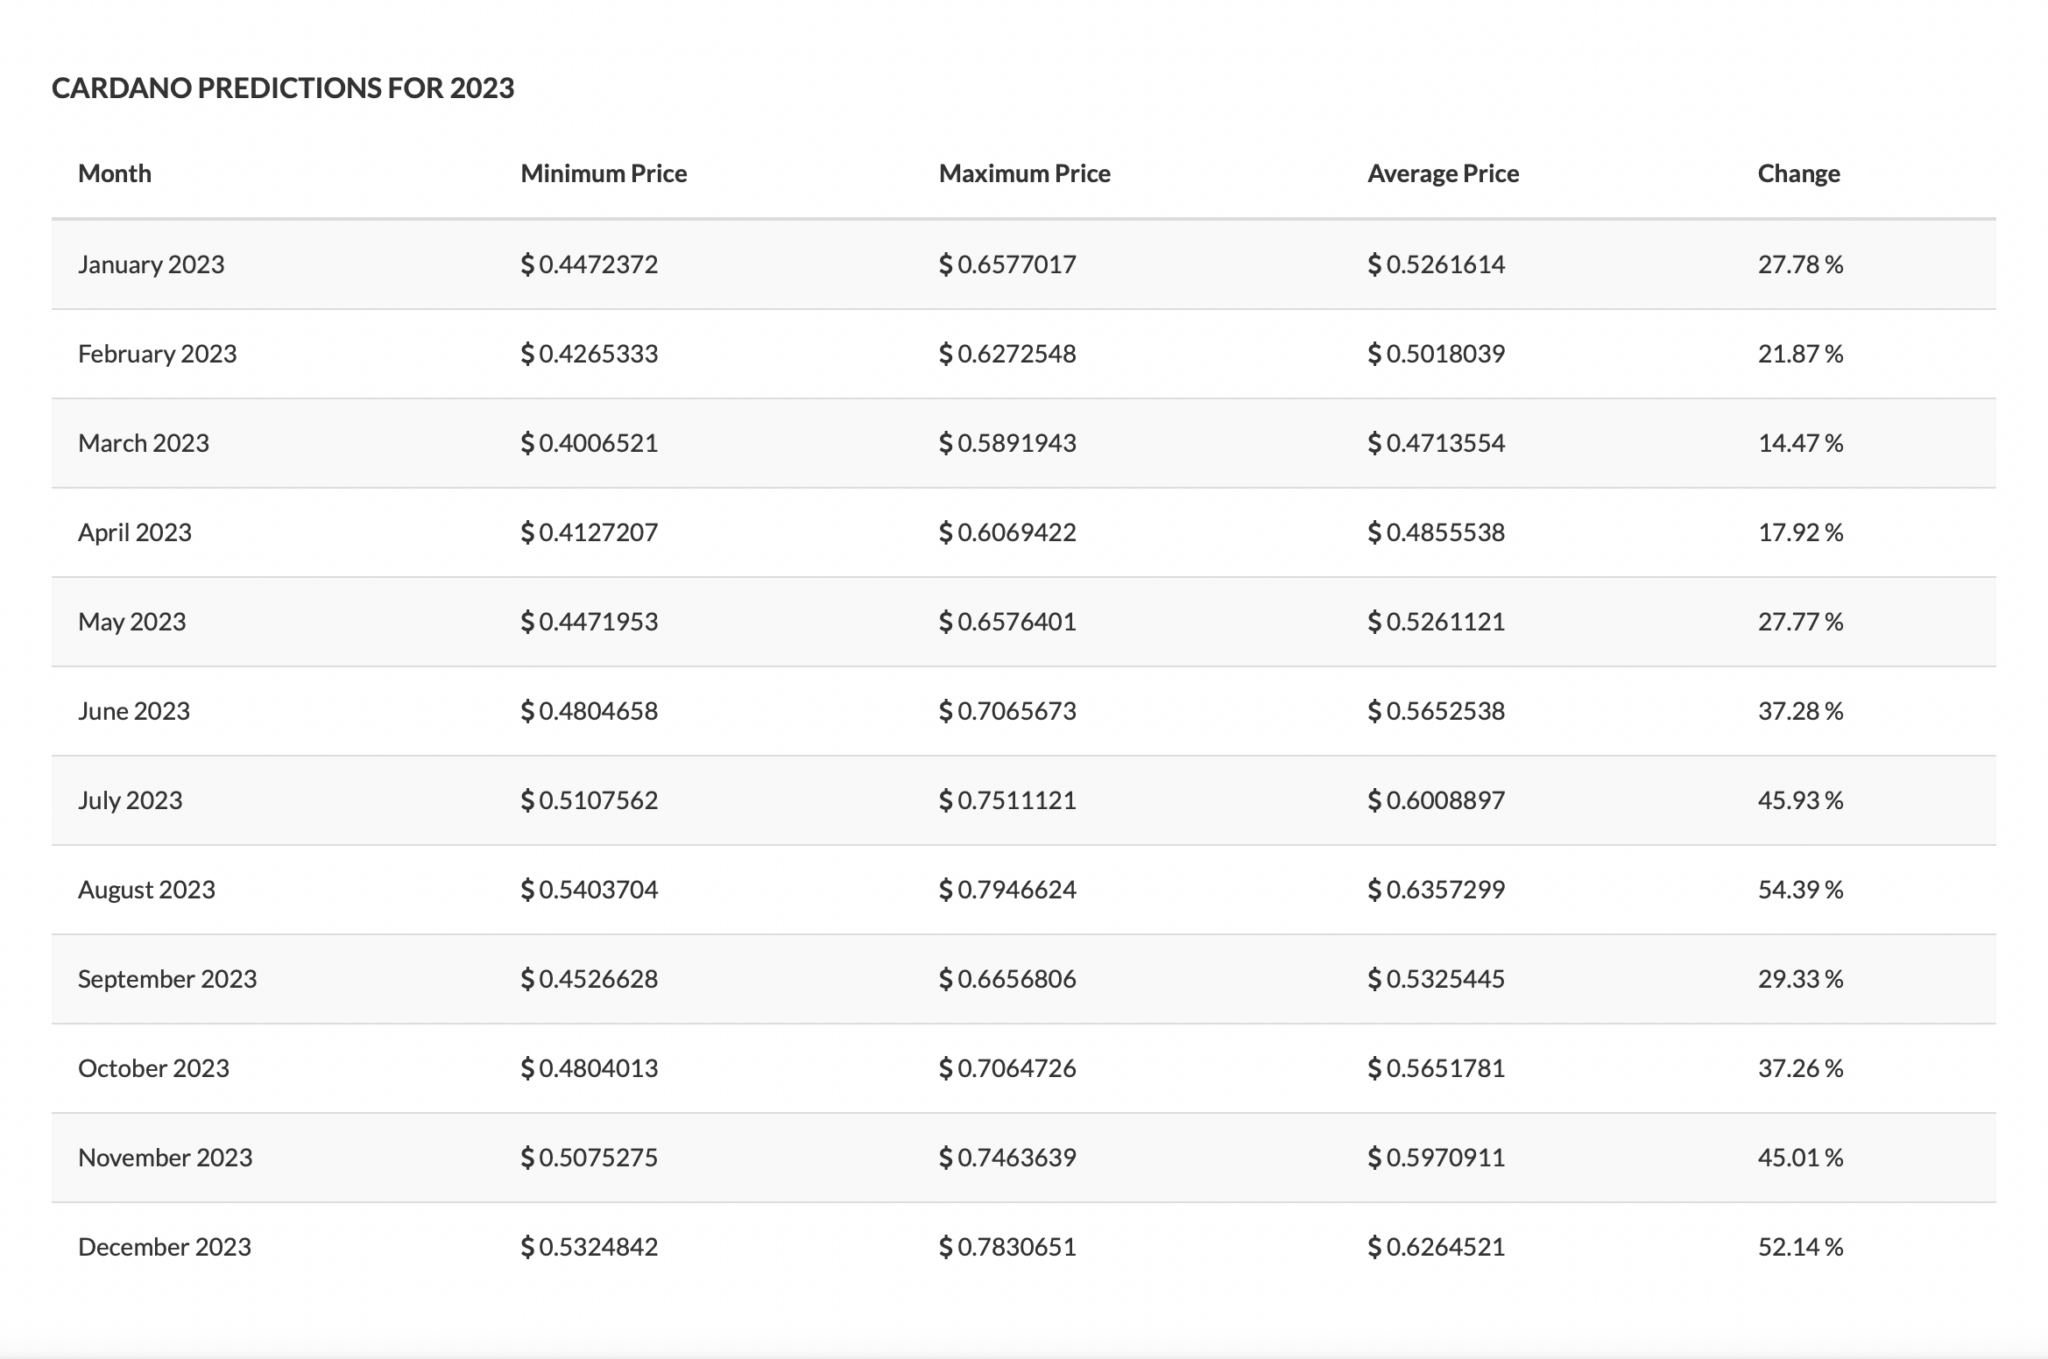Viewport: 2048px width, 1359px height.
Task: Select December minimum price $ 0.5324842
Action: pyautogui.click(x=590, y=1247)
